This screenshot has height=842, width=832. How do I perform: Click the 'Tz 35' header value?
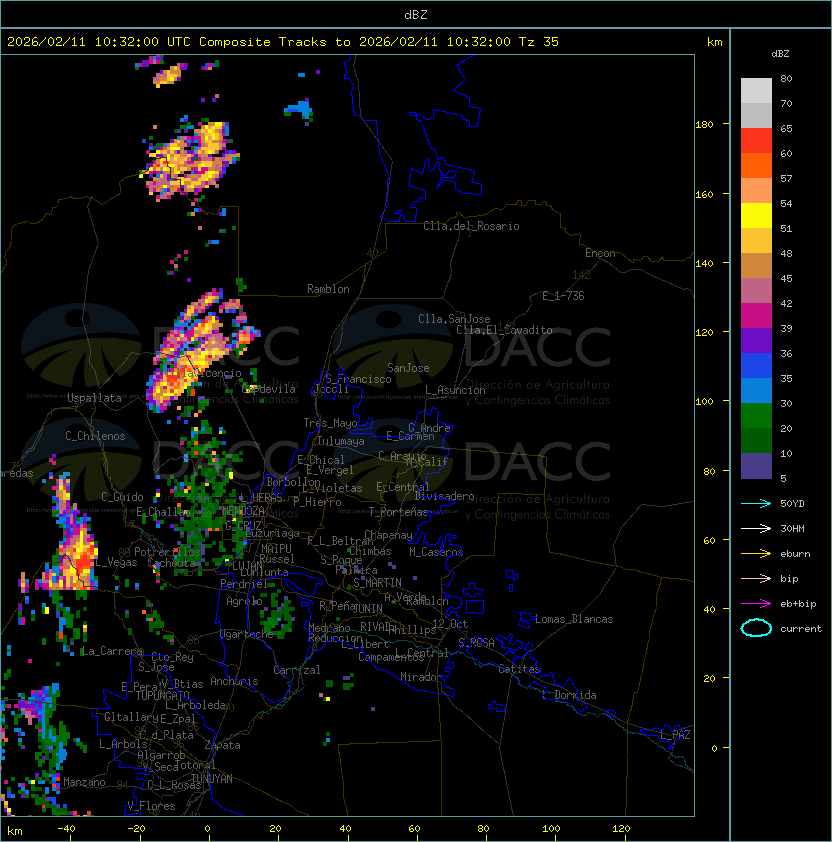pyautogui.click(x=539, y=42)
